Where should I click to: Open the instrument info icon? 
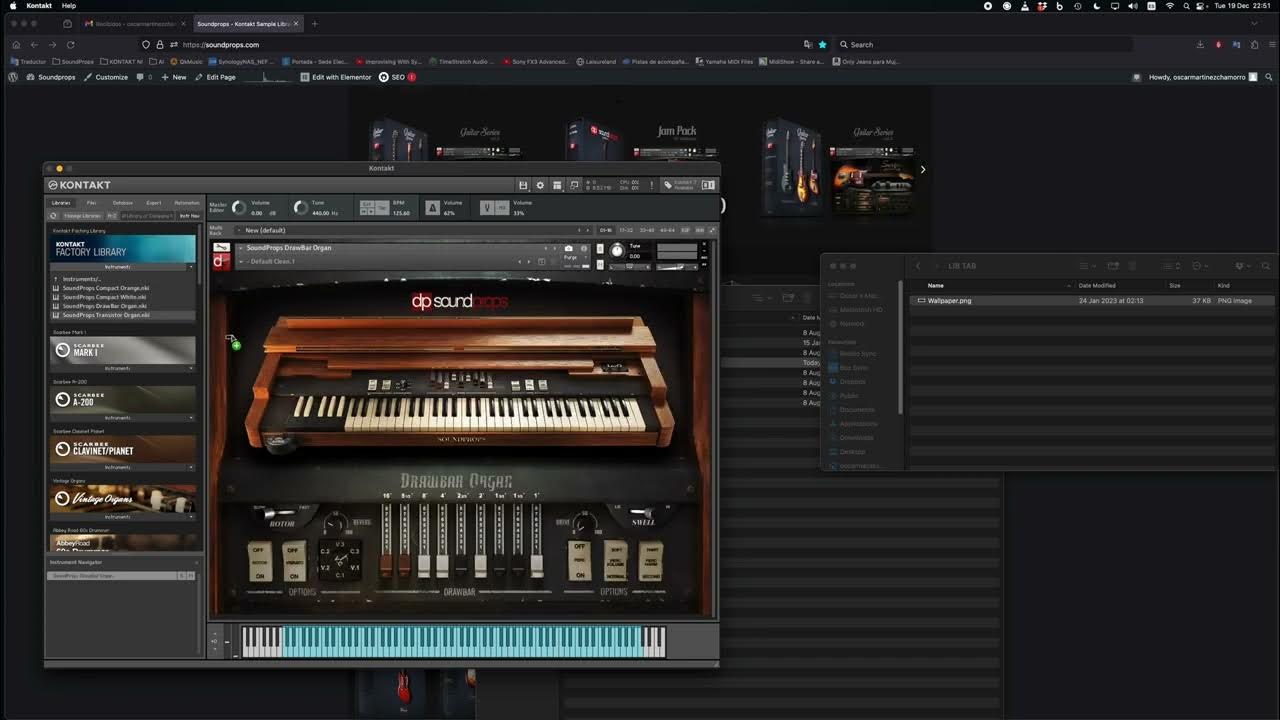[584, 248]
